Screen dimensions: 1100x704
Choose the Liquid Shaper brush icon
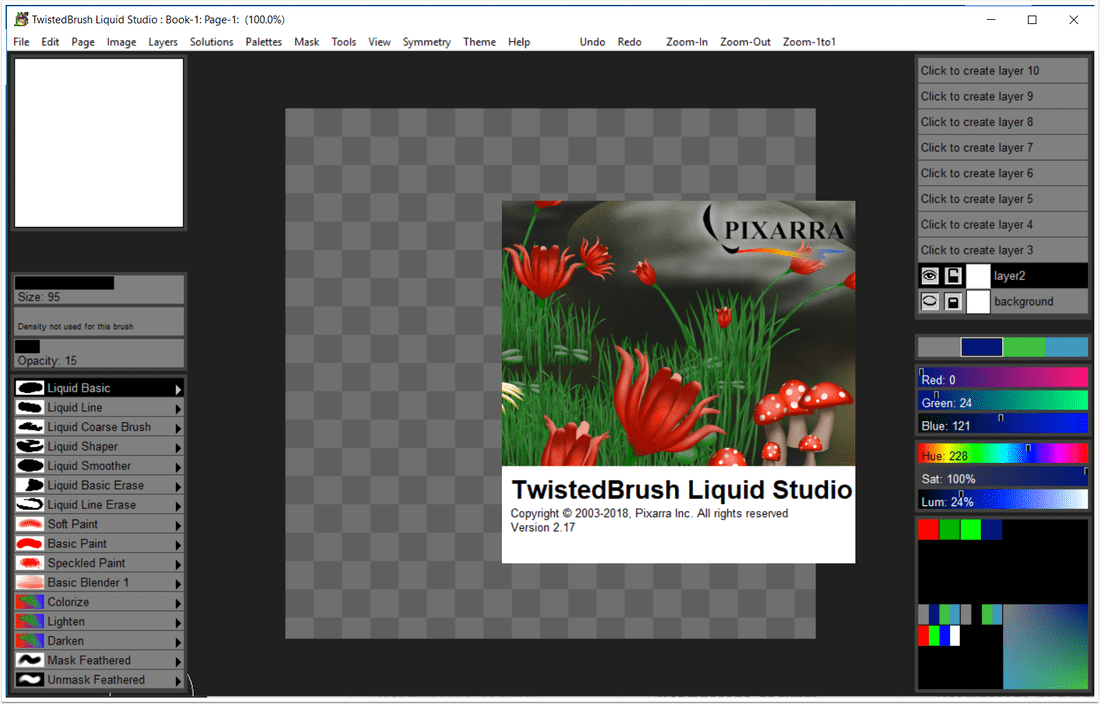[30, 446]
